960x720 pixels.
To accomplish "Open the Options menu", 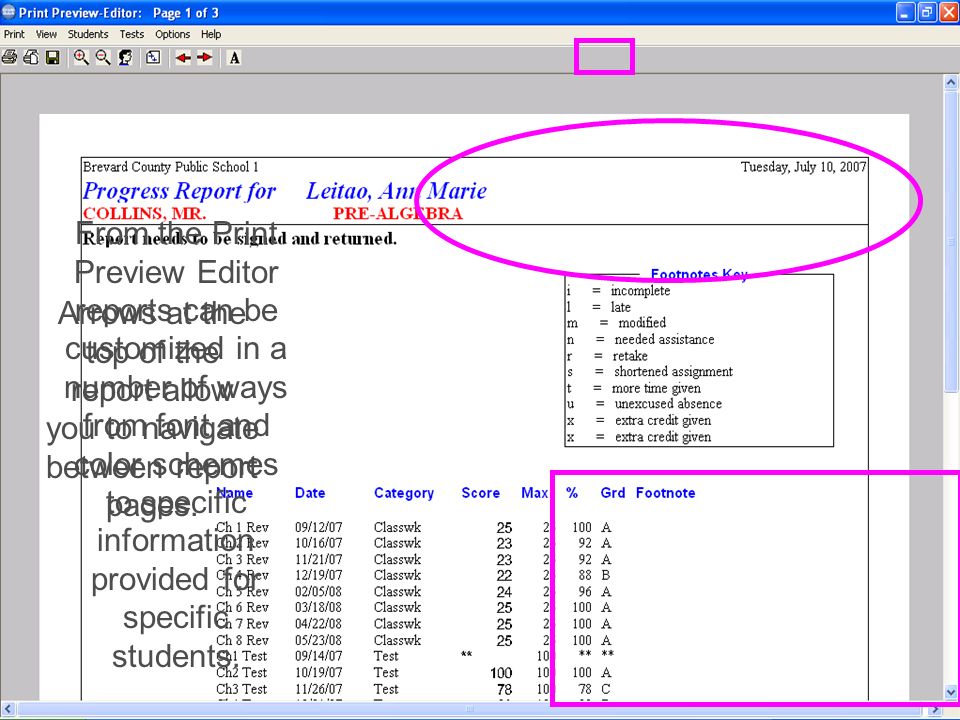I will [x=172, y=34].
